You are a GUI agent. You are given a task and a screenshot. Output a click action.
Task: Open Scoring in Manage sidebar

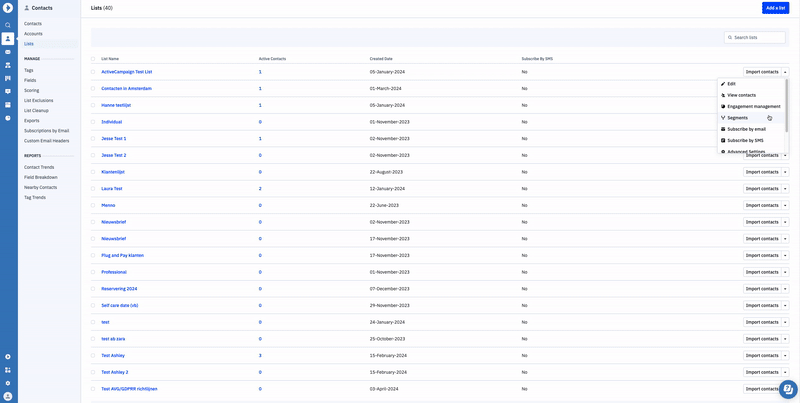(31, 90)
